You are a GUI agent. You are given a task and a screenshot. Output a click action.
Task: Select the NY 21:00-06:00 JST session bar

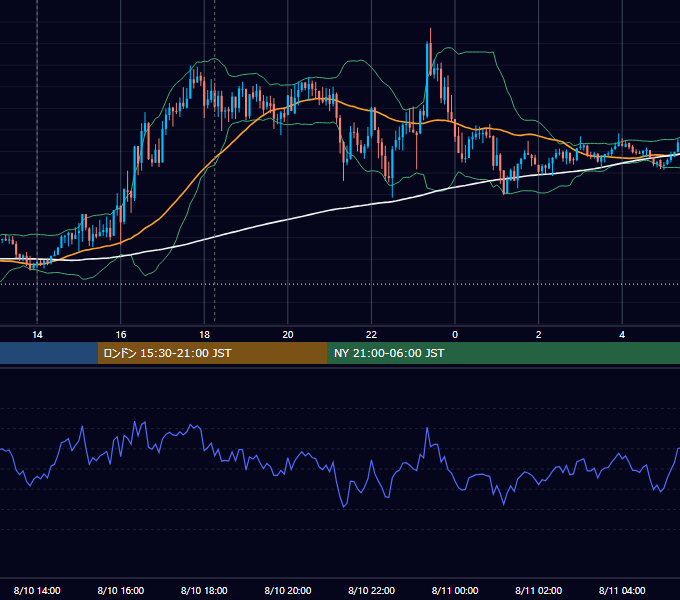pos(503,353)
